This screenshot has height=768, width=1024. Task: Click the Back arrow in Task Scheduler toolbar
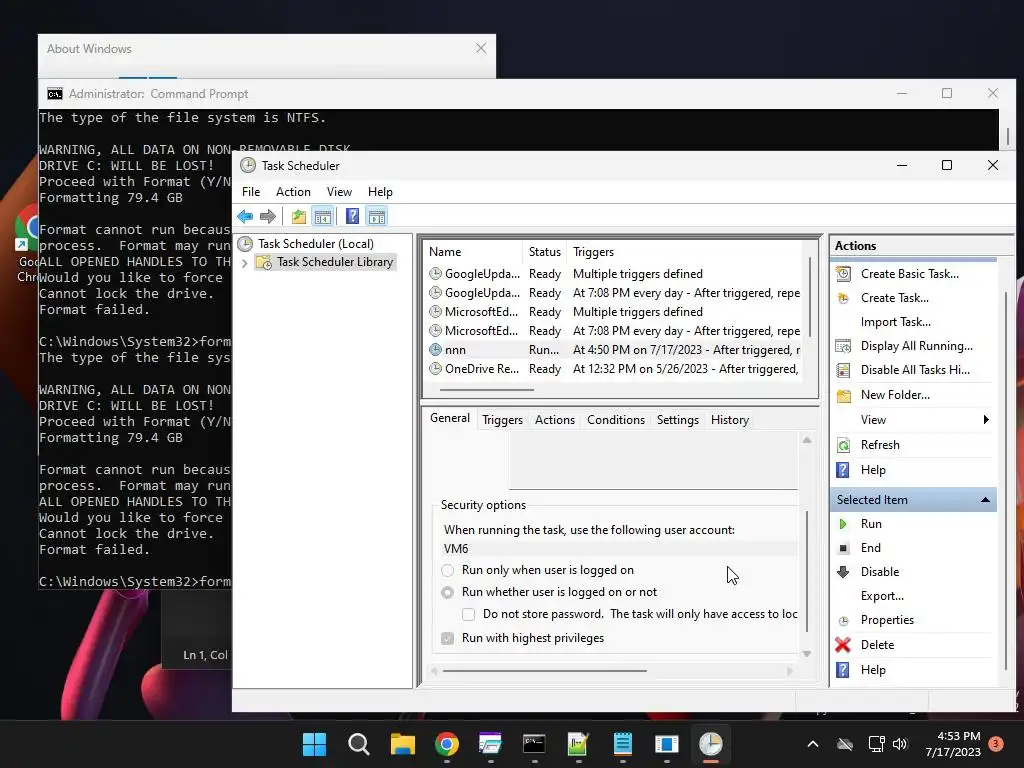246,216
